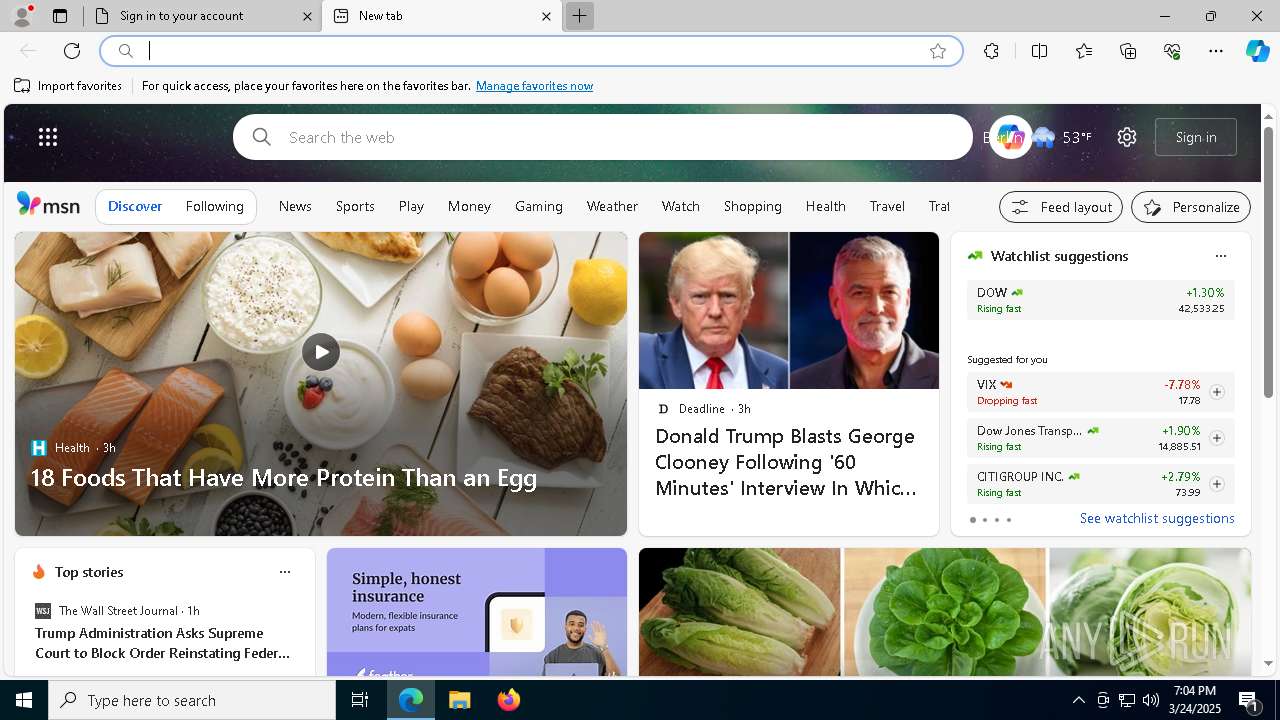Open the Sports category
Image resolution: width=1280 pixels, height=720 pixels.
coord(355,206)
